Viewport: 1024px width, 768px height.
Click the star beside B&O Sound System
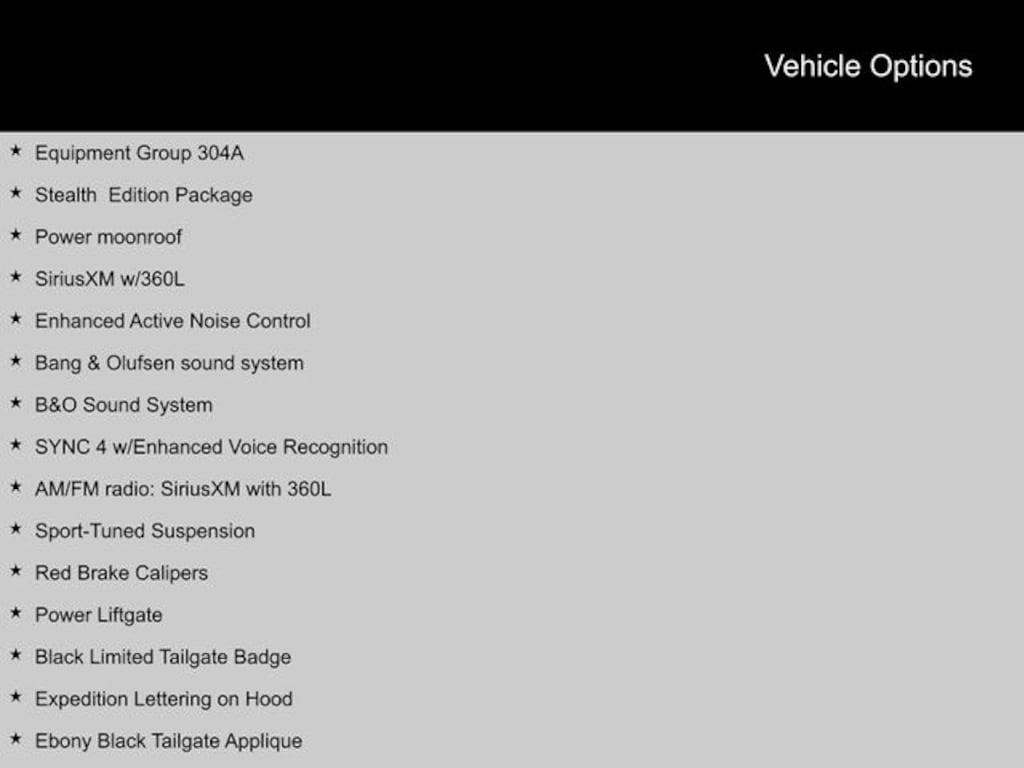click(15, 404)
